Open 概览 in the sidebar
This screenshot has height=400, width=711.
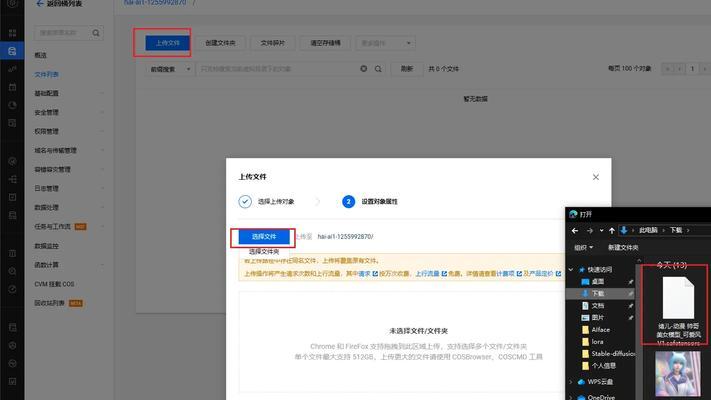click(x=41, y=55)
